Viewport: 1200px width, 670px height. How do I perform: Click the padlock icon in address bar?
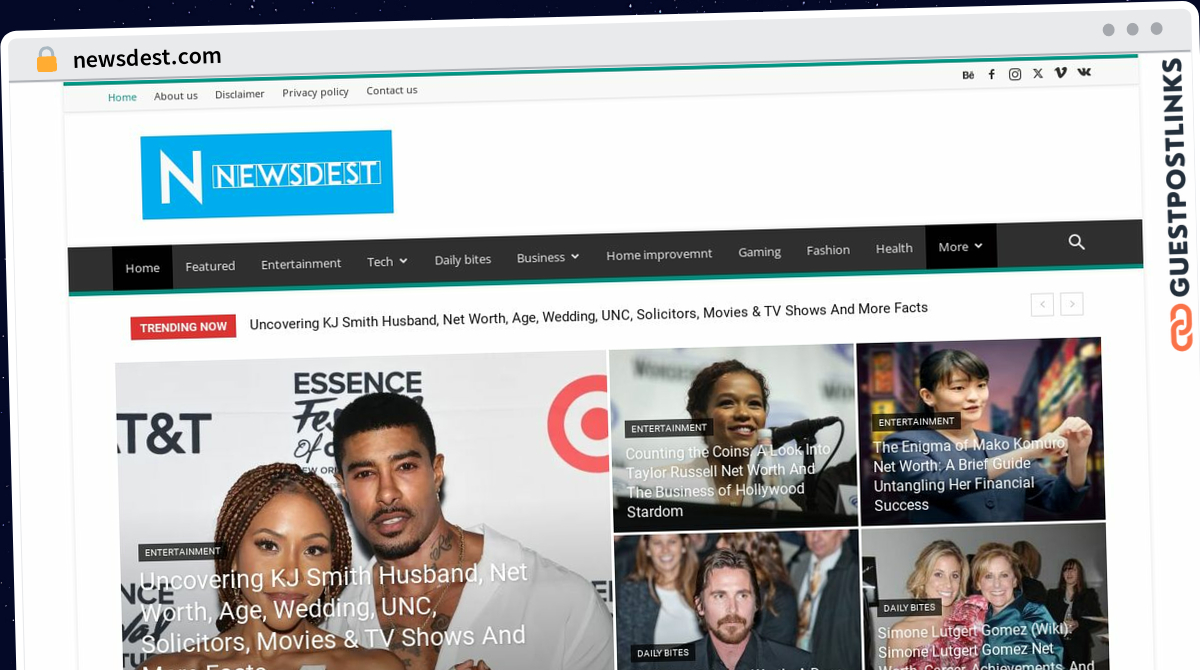[x=46, y=60]
